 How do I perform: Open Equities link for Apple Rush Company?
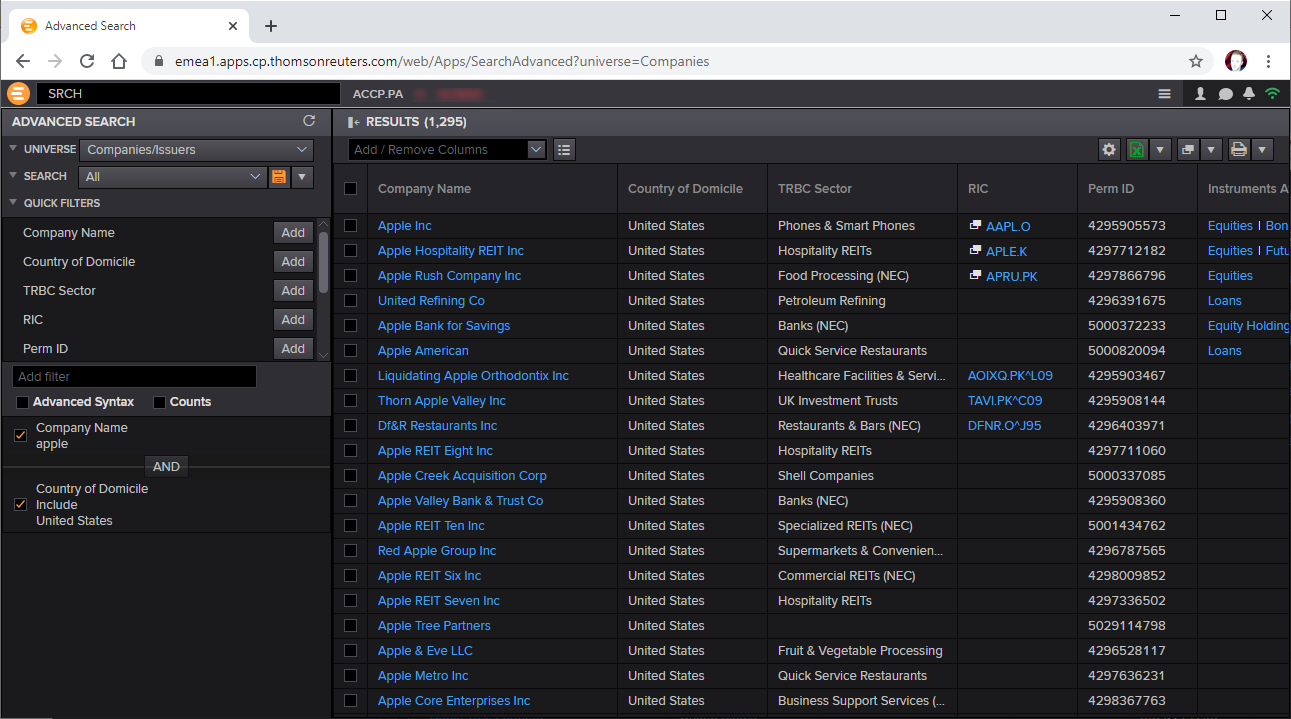pos(1230,276)
